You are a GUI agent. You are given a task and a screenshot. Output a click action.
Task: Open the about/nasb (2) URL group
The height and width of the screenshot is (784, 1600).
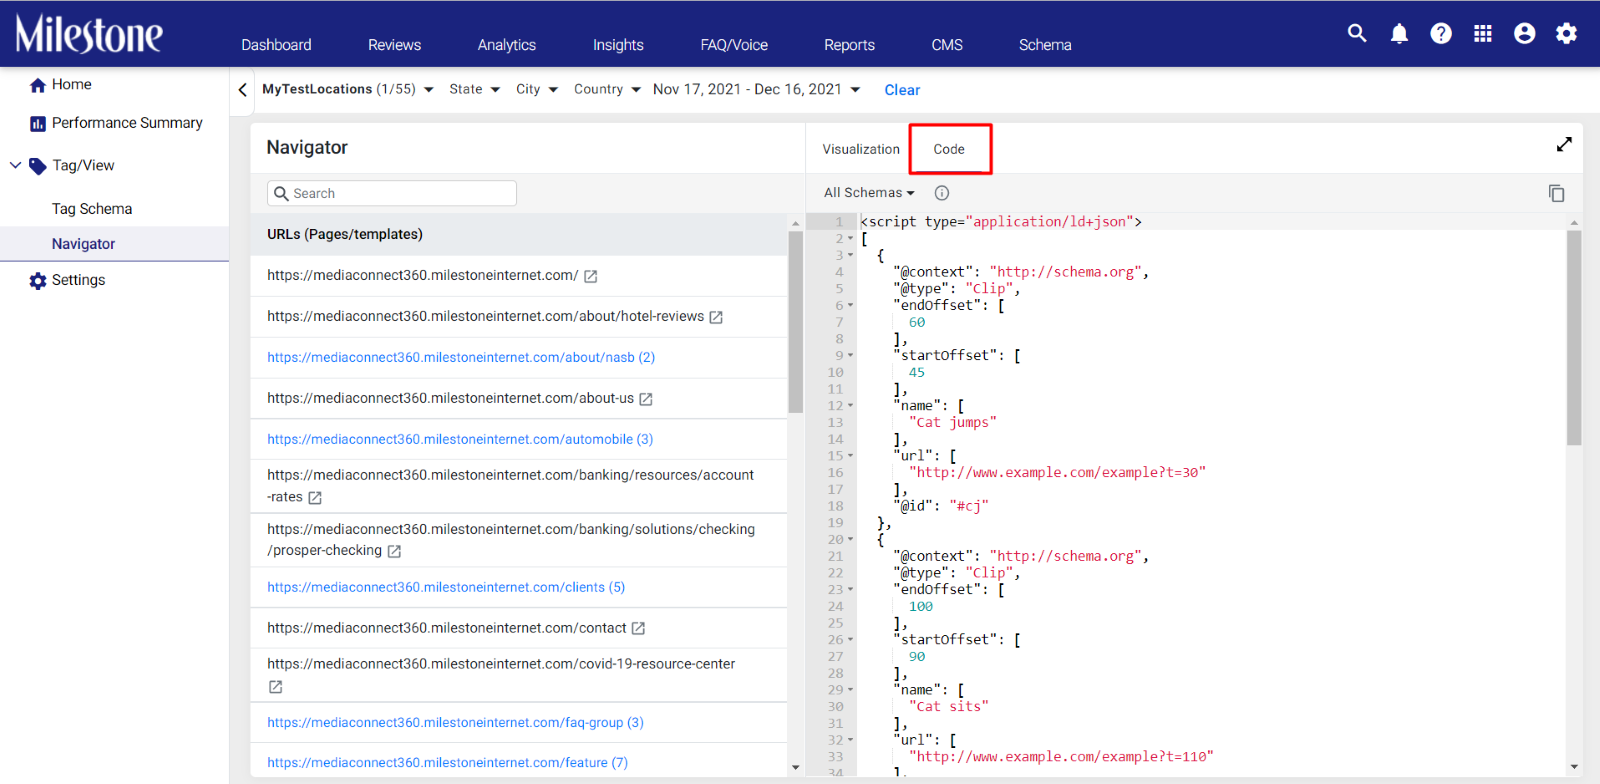461,357
